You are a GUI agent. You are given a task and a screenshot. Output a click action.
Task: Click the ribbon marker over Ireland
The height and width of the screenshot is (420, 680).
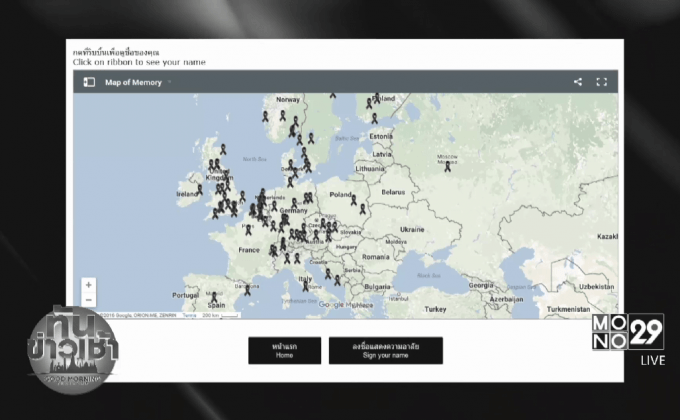click(x=199, y=187)
